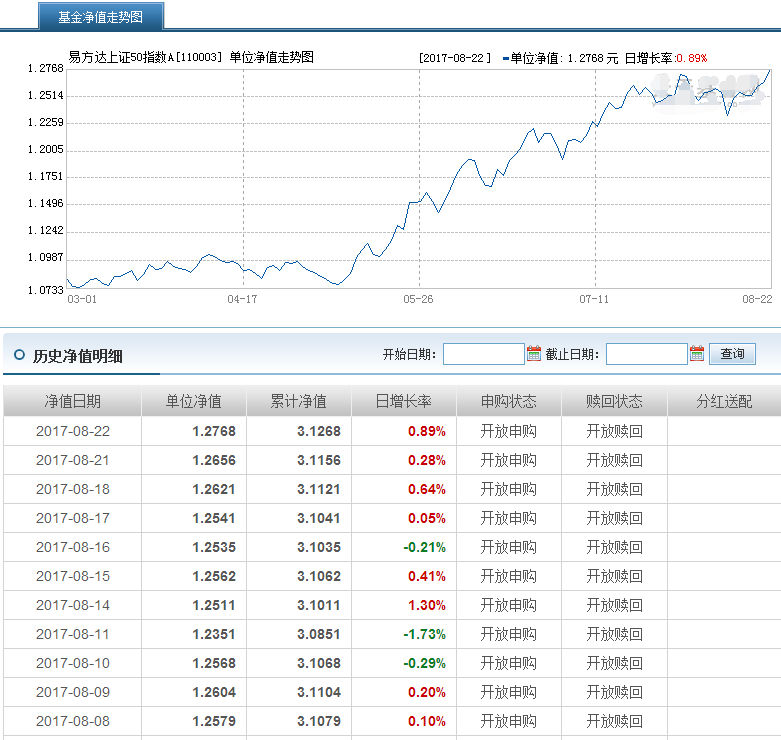Click daily growth rate 0.10%
Image resolution: width=781 pixels, height=740 pixels.
point(427,721)
